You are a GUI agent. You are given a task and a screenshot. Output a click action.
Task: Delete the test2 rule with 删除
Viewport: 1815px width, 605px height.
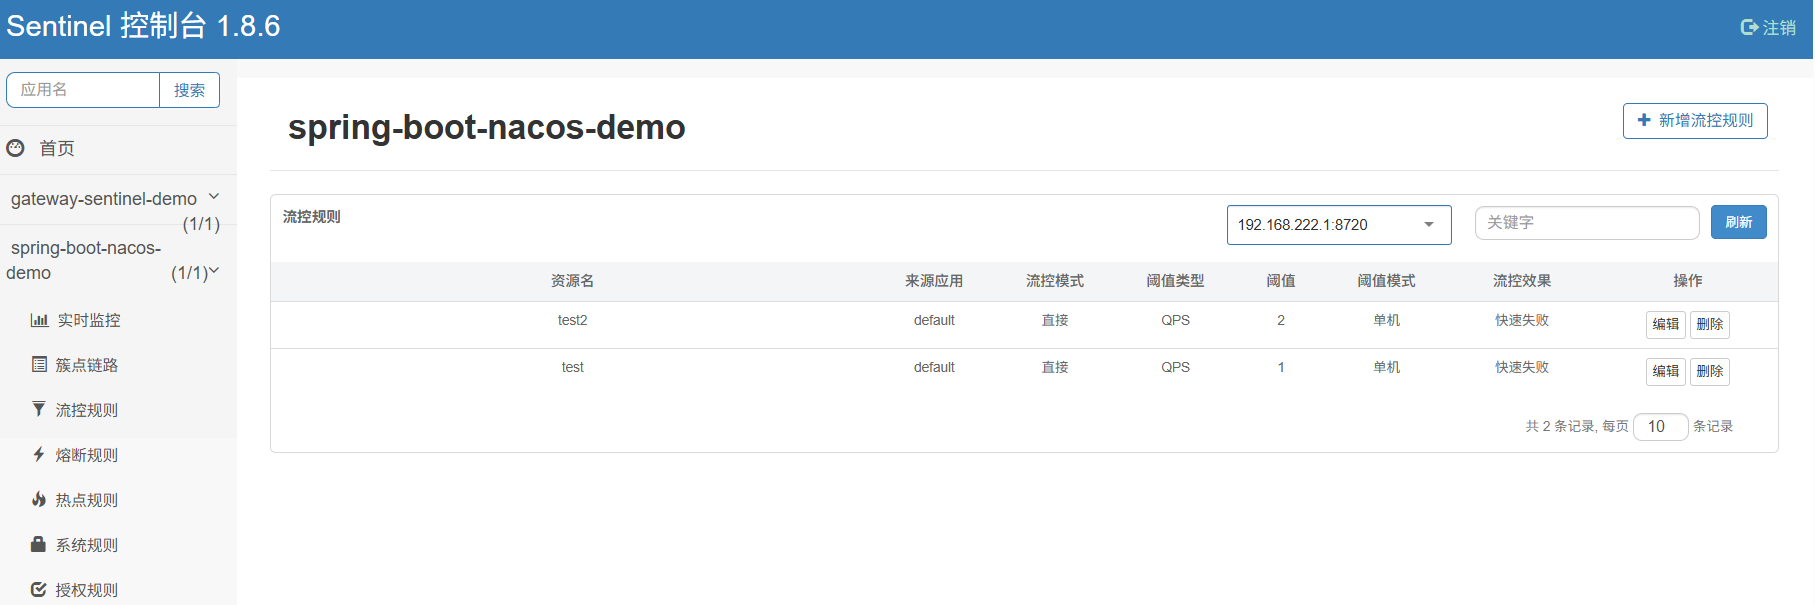(1709, 324)
